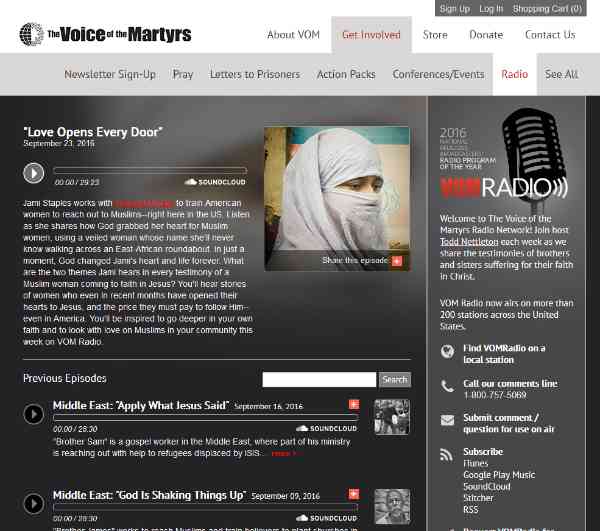Open the Donate page

486,35
